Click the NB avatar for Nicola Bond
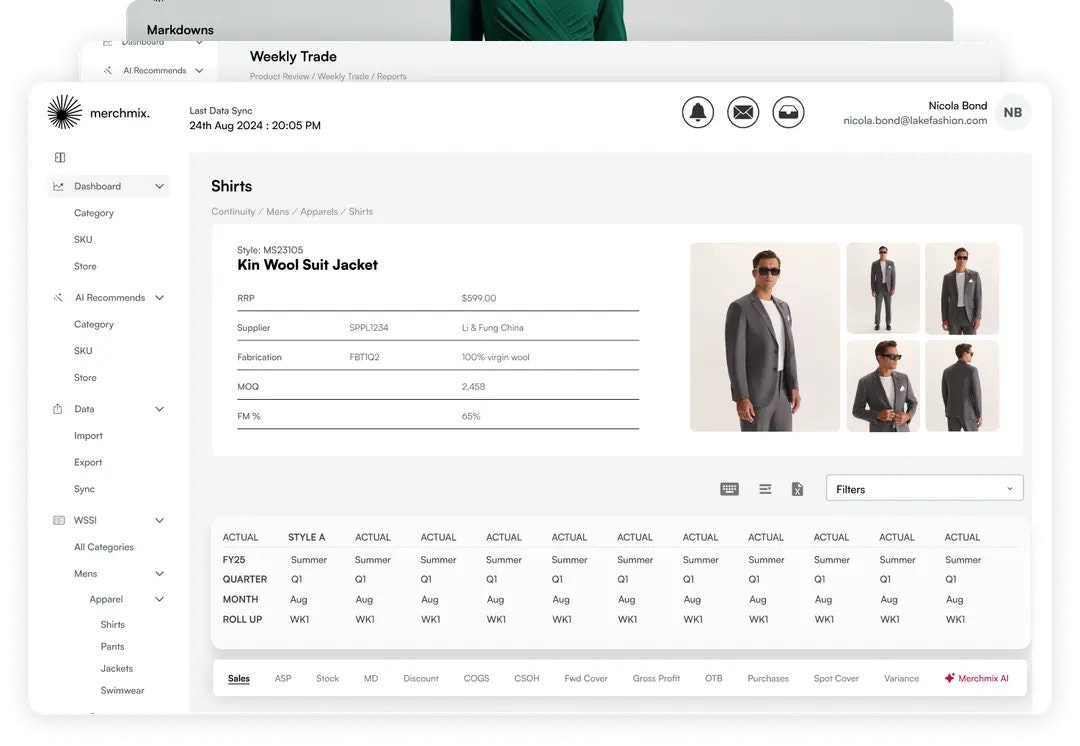 click(x=1013, y=112)
